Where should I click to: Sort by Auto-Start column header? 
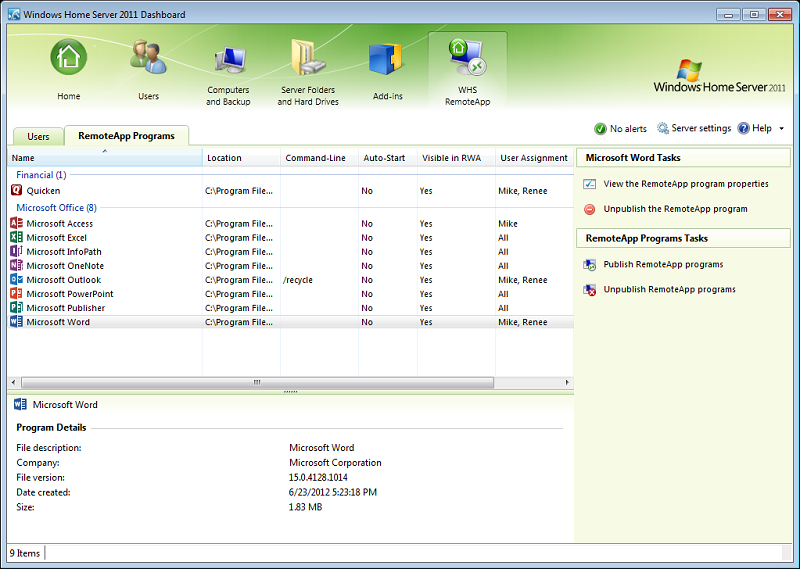tap(388, 158)
